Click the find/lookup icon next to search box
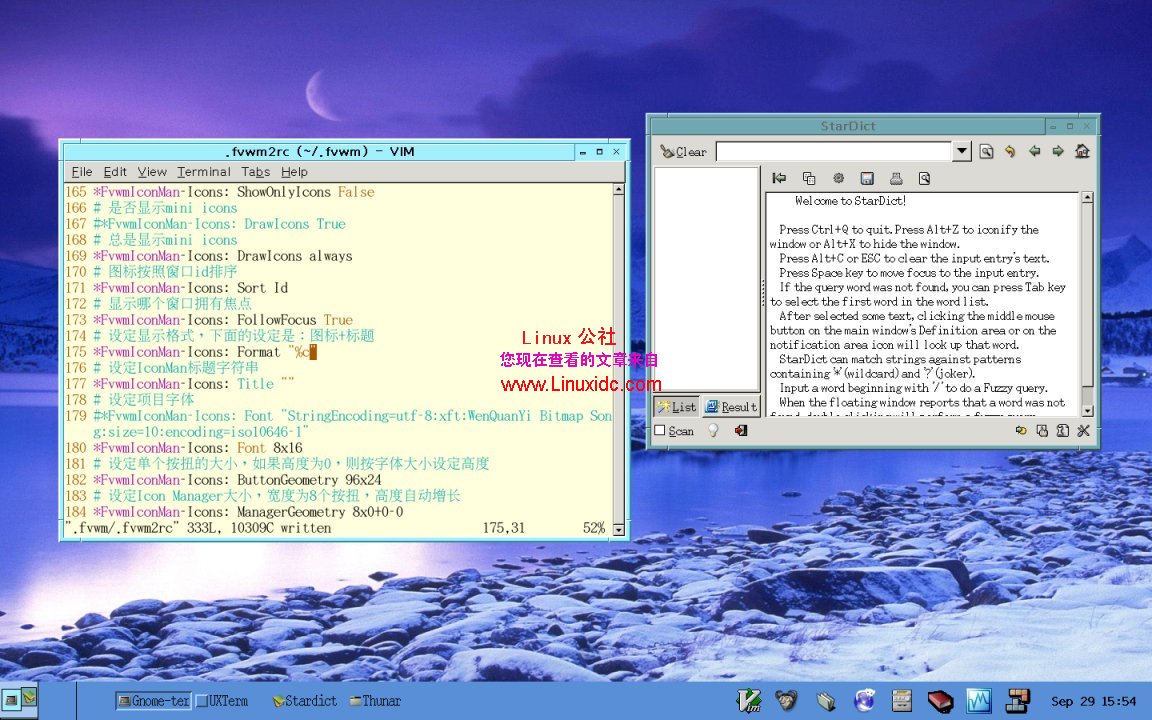The image size is (1152, 720). click(x=986, y=152)
